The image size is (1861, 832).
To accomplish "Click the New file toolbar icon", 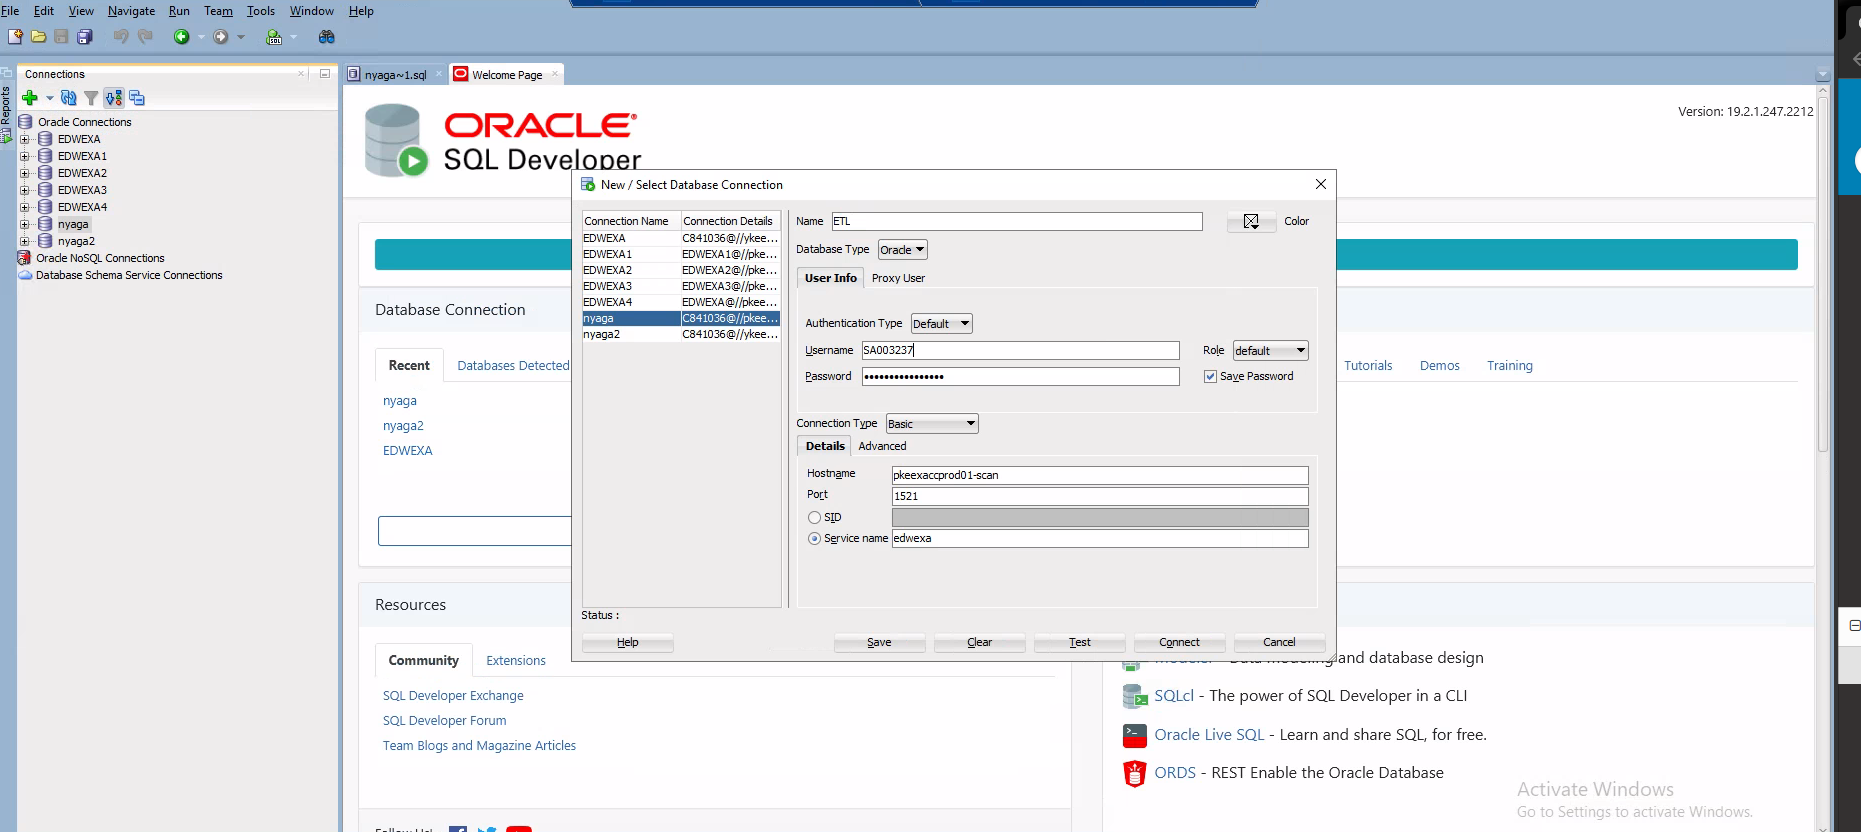I will pyautogui.click(x=15, y=37).
